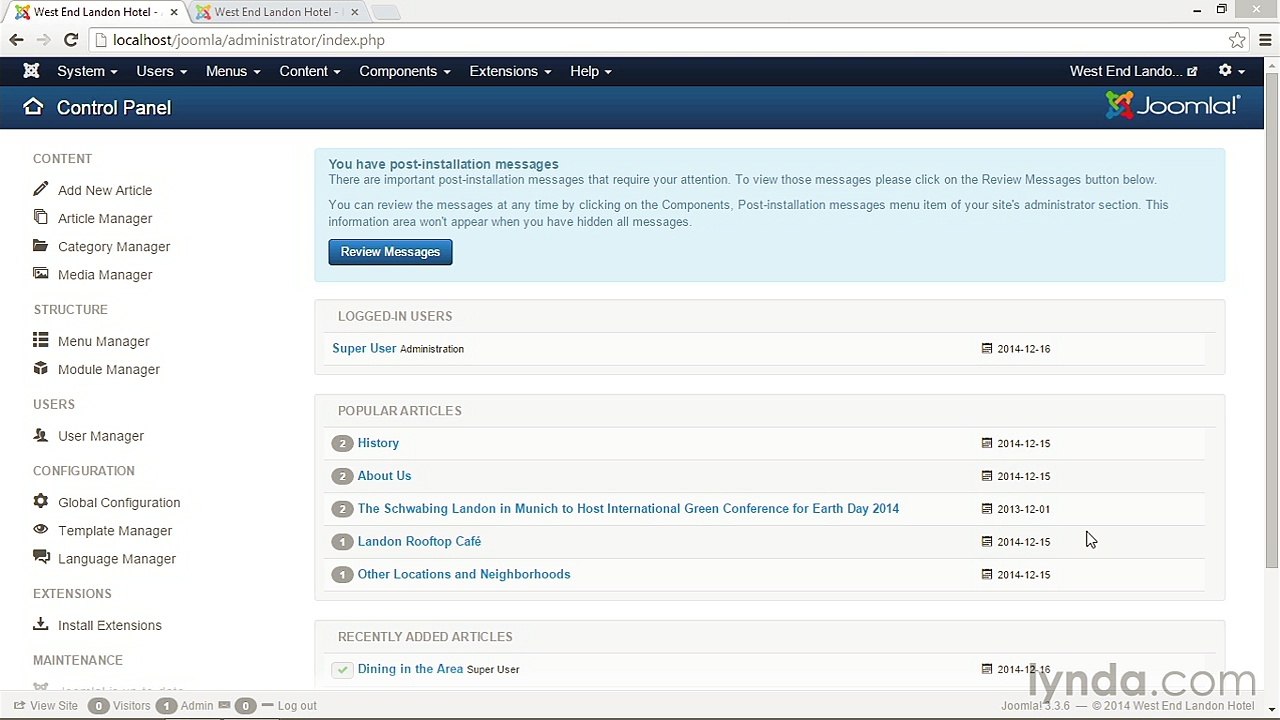This screenshot has width=1280, height=720.
Task: Open the Dining in the Area article
Action: tap(410, 669)
